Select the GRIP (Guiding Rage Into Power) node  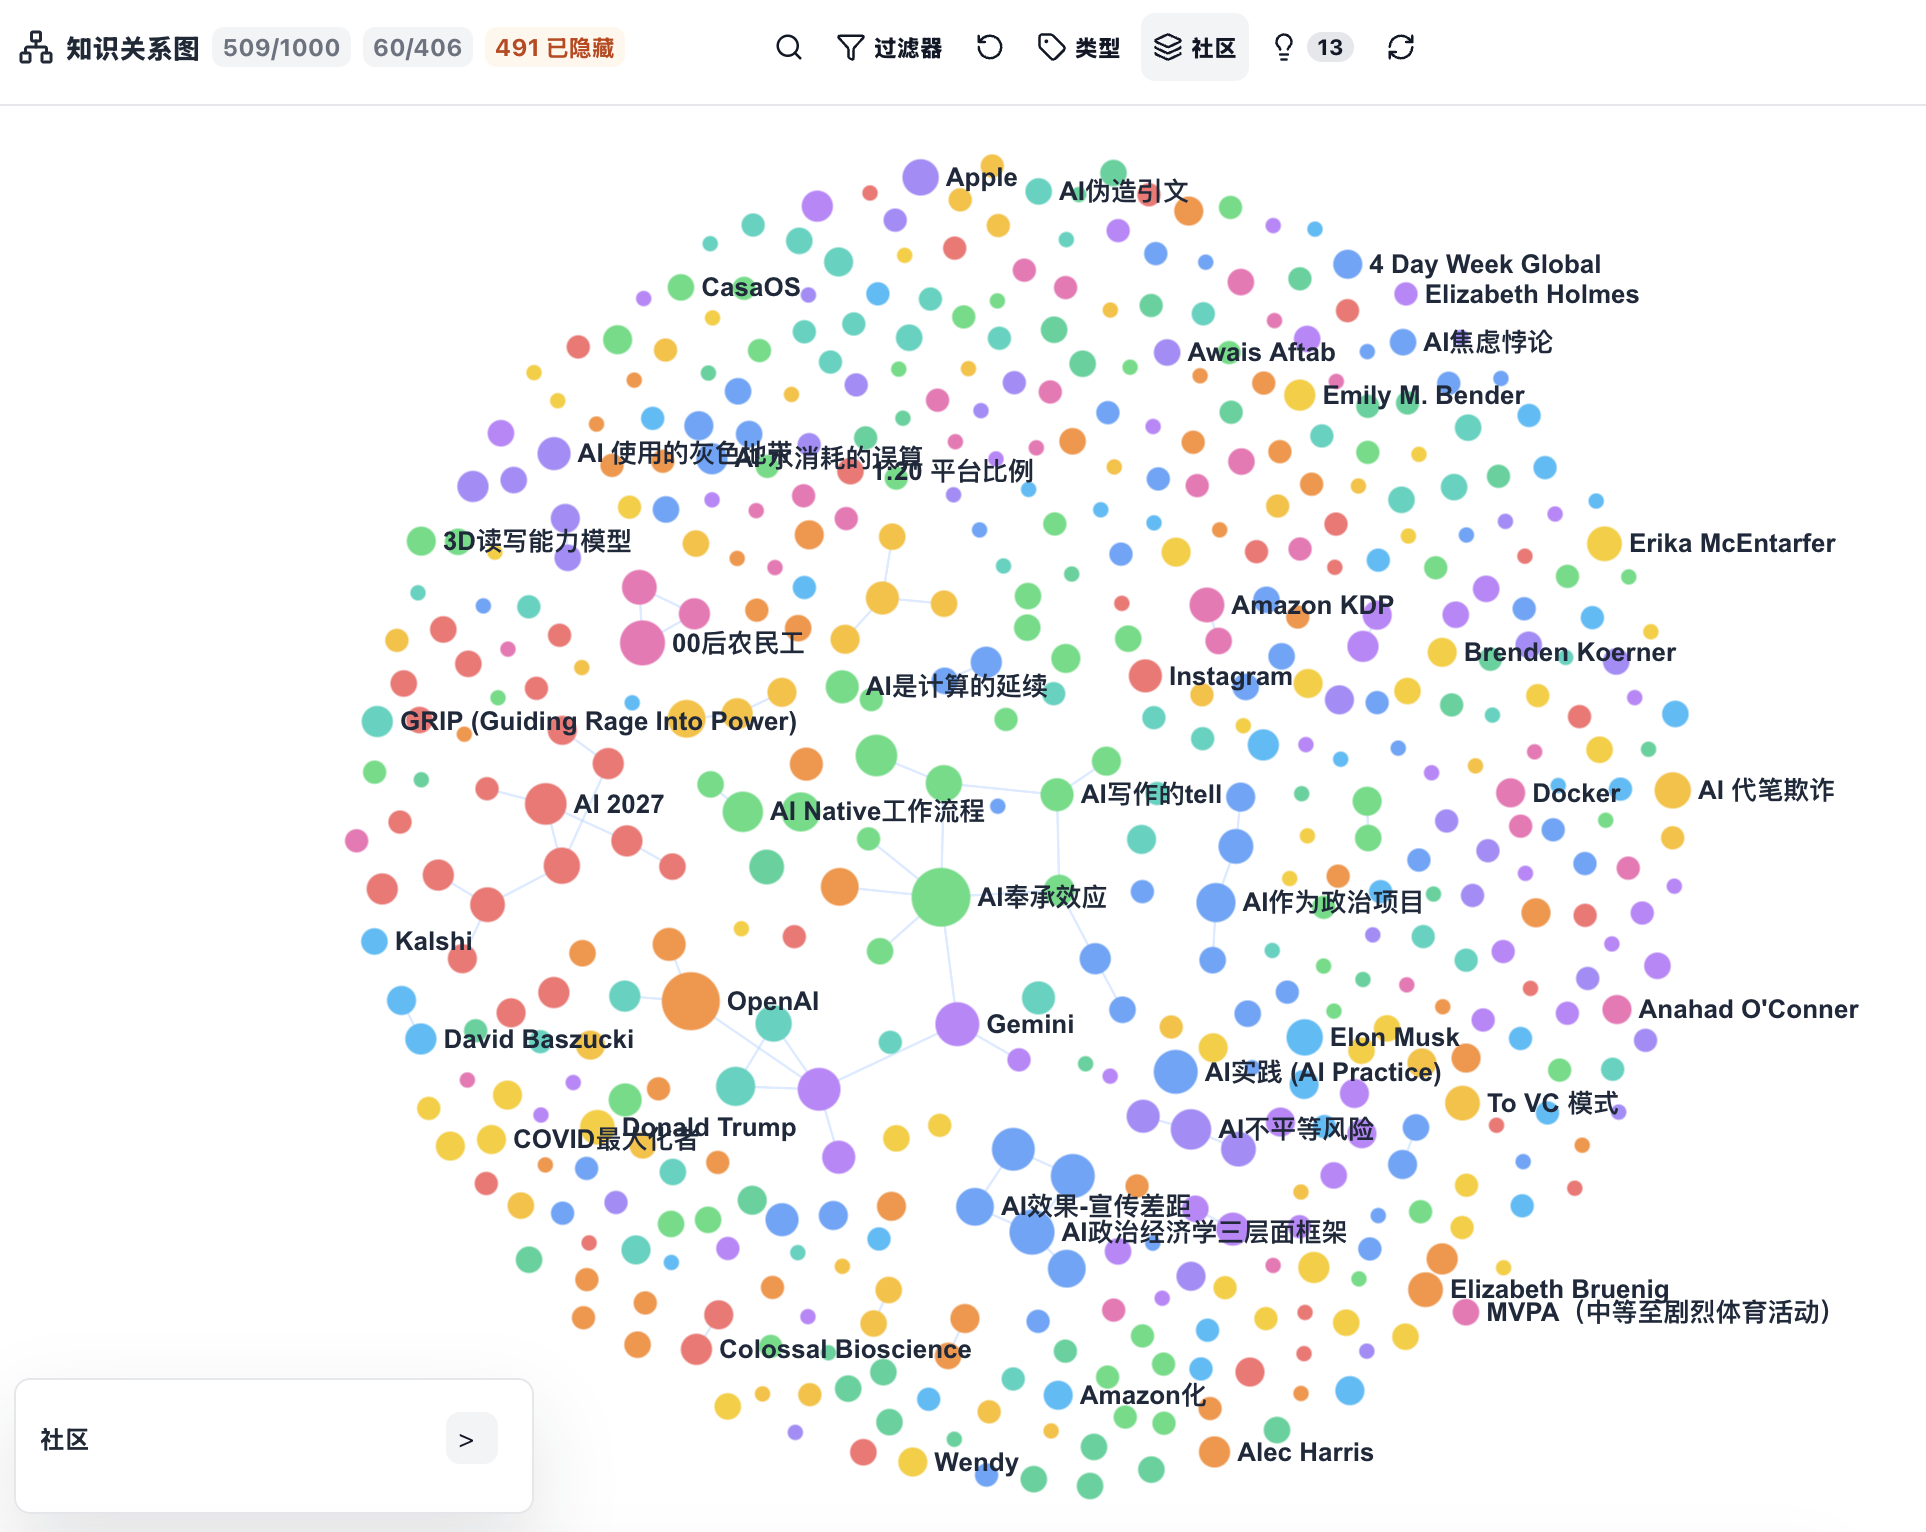(377, 721)
